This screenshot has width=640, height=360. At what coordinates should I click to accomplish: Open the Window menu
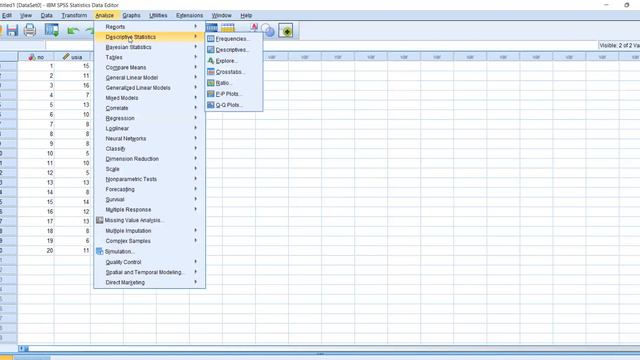(222, 16)
